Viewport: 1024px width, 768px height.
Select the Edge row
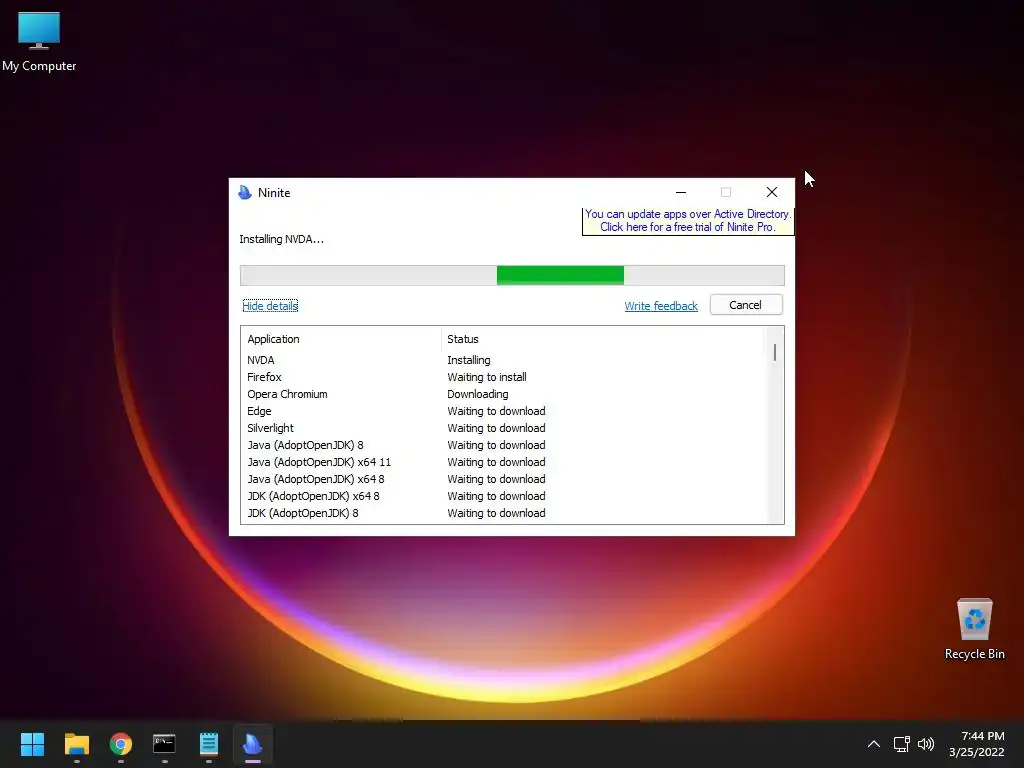(x=503, y=411)
